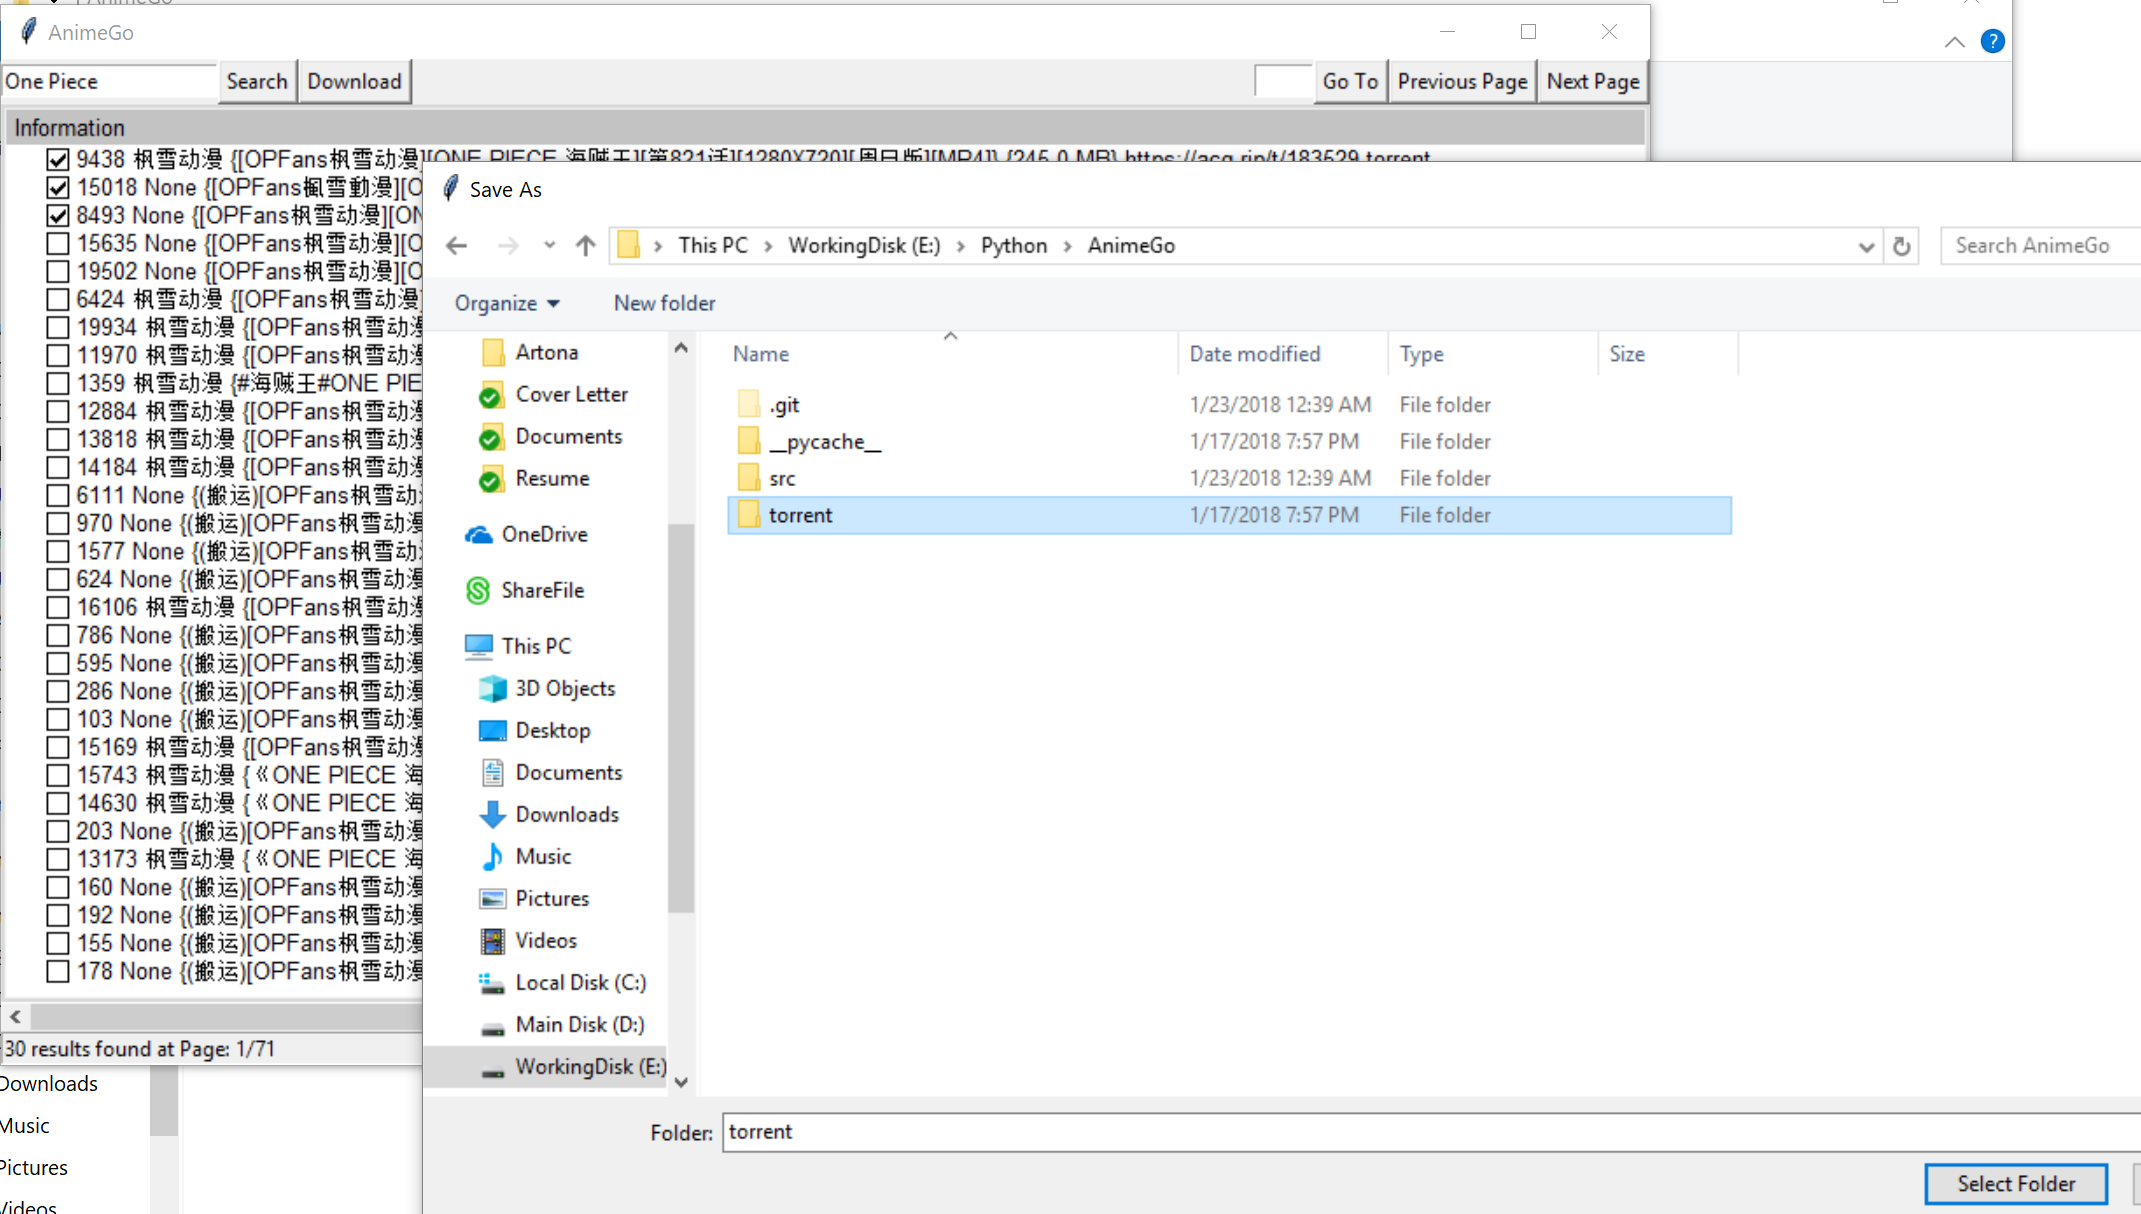Click the Up directory arrow icon

(x=586, y=246)
